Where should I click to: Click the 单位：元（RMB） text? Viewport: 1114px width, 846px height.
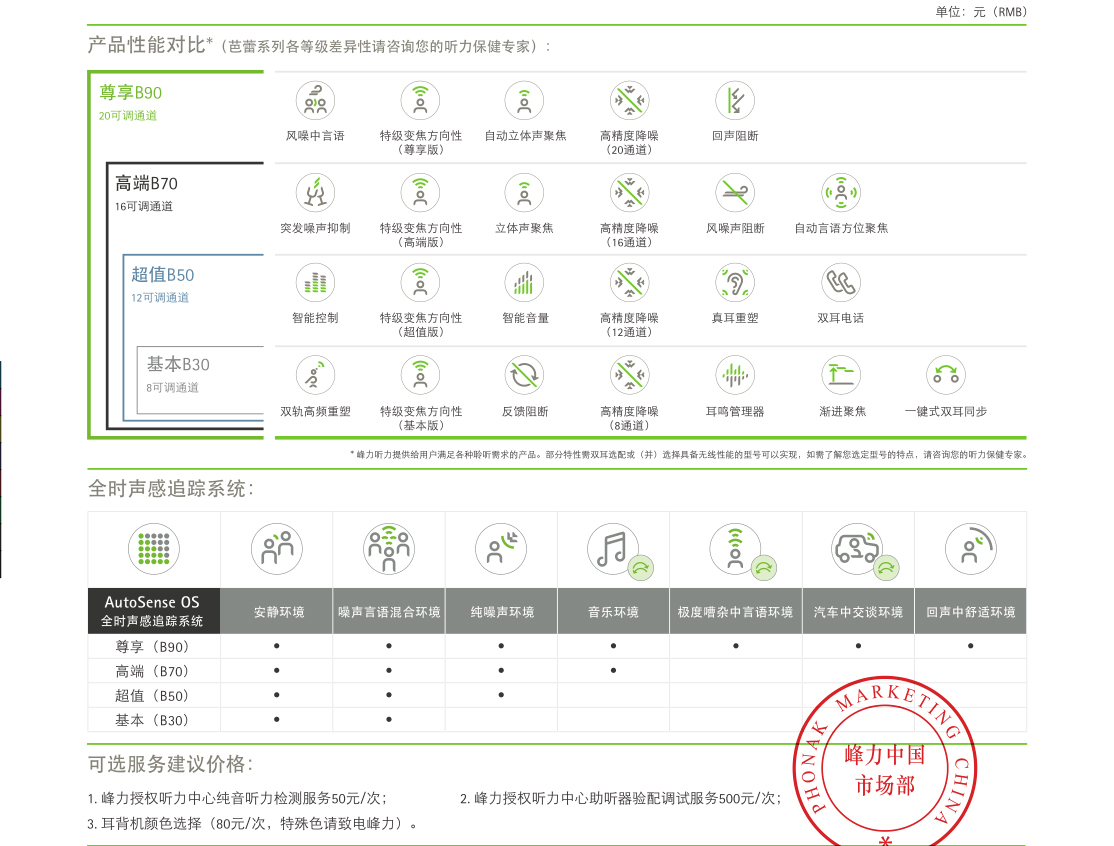pos(981,12)
